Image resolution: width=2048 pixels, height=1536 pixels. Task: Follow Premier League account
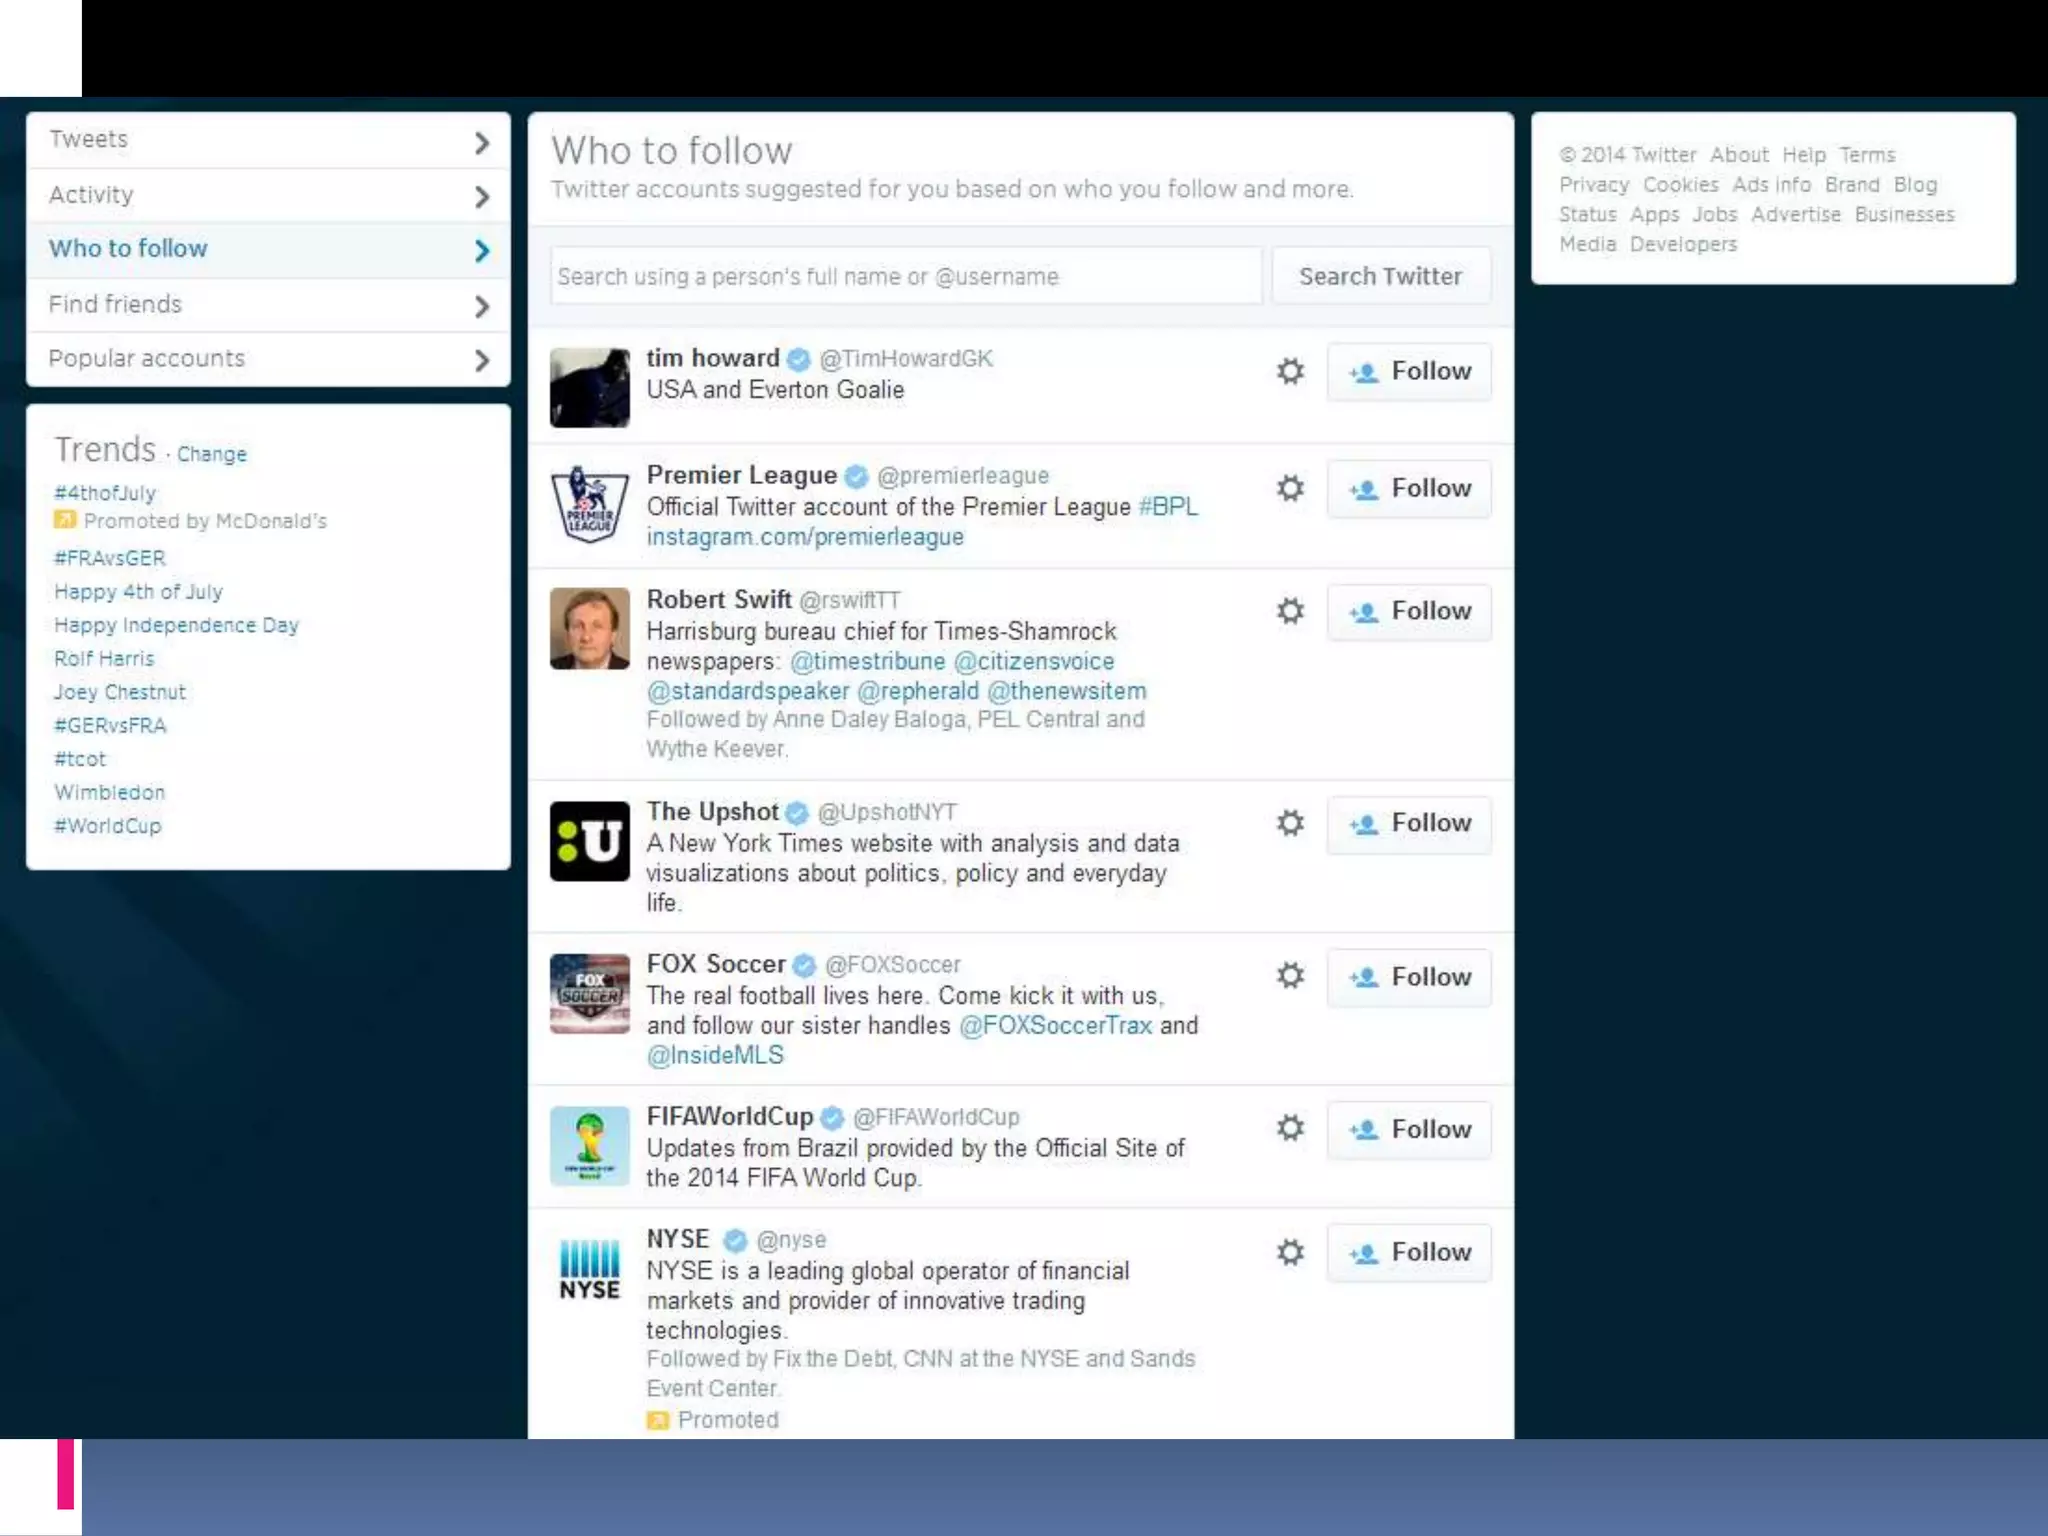[x=1409, y=489]
